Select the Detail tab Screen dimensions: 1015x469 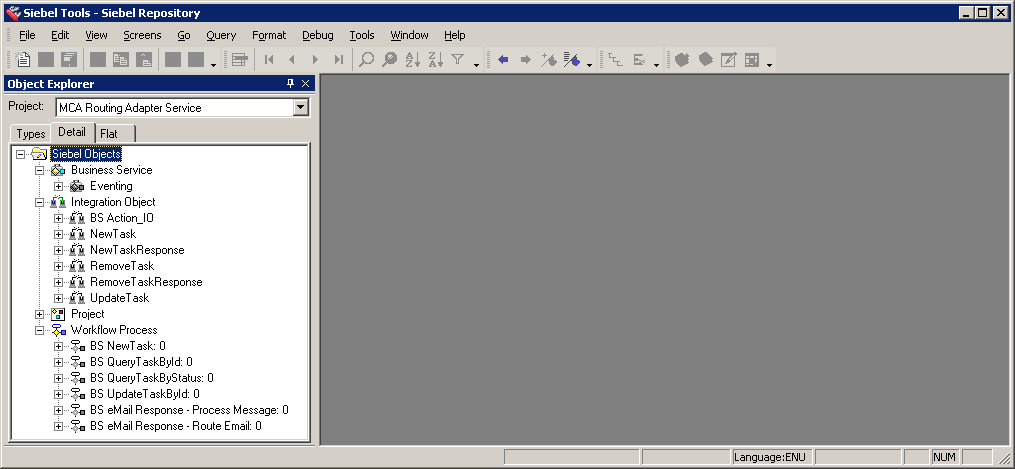(72, 132)
